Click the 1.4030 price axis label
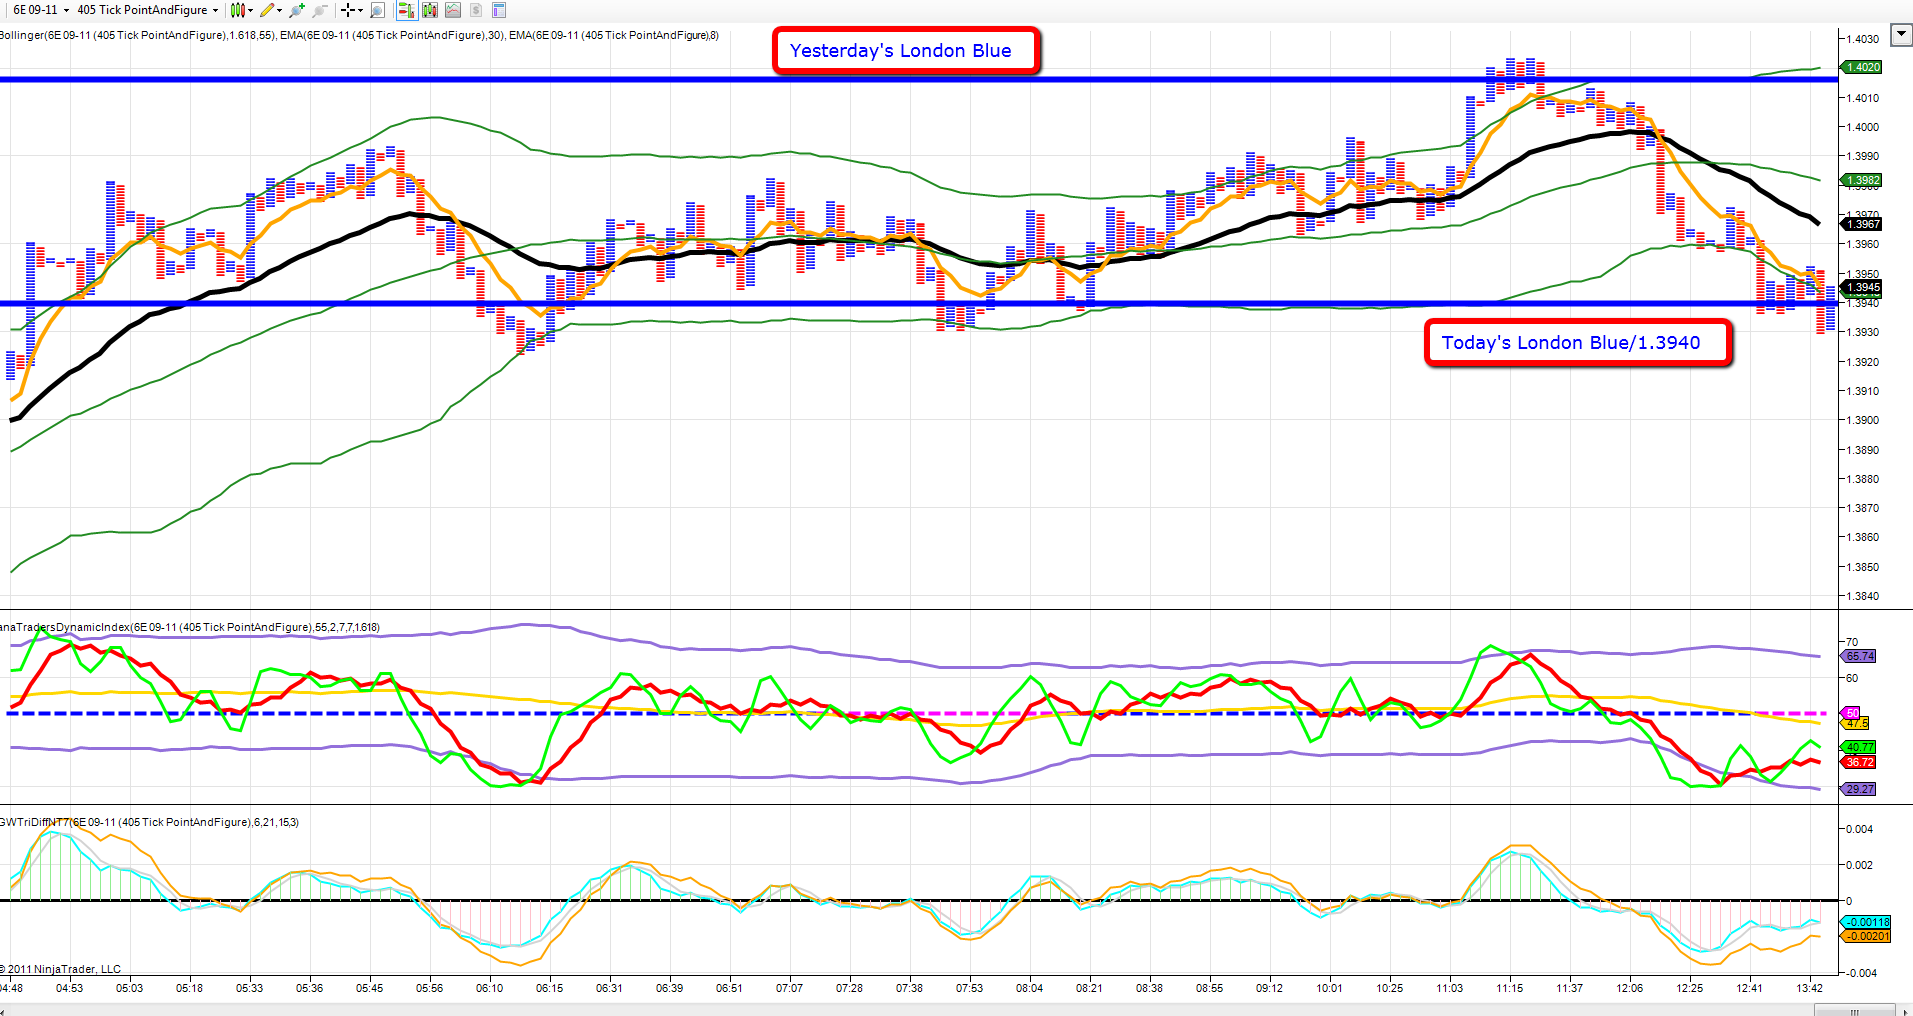This screenshot has width=1913, height=1016. pyautogui.click(x=1863, y=39)
